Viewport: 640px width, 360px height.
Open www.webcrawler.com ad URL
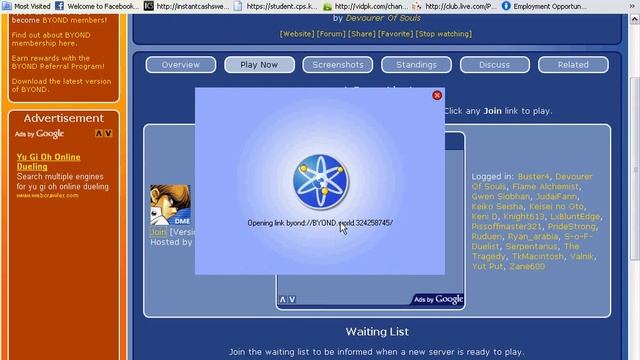47,196
